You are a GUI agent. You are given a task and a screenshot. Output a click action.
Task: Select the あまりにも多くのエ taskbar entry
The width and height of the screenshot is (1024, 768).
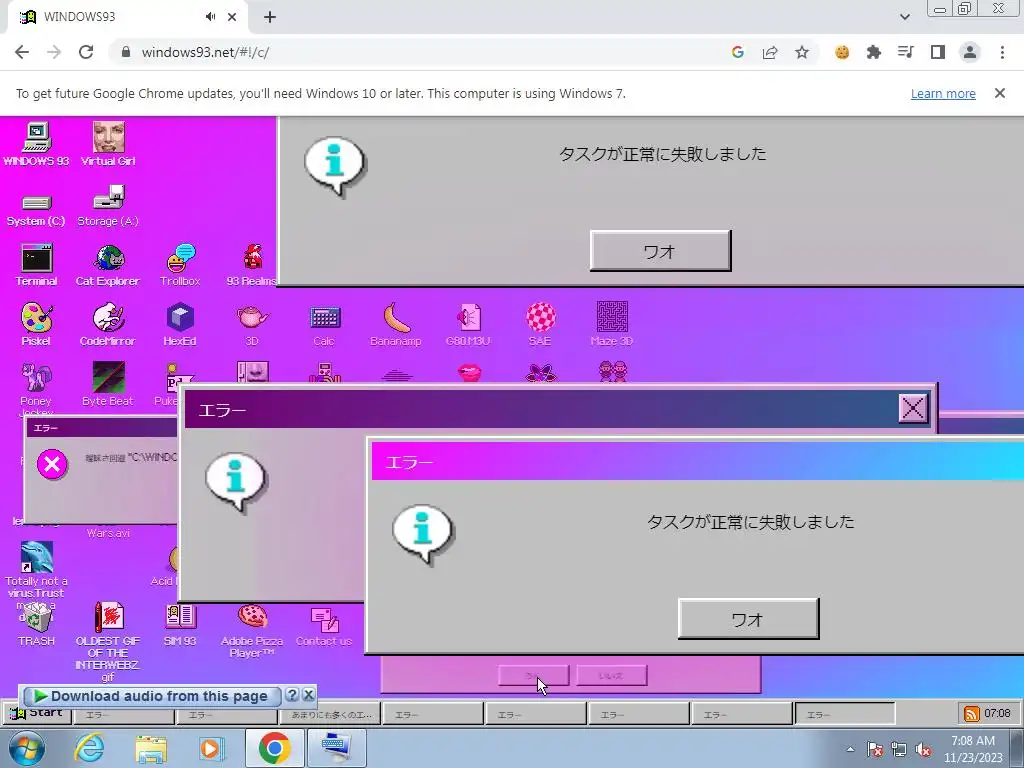pos(330,714)
